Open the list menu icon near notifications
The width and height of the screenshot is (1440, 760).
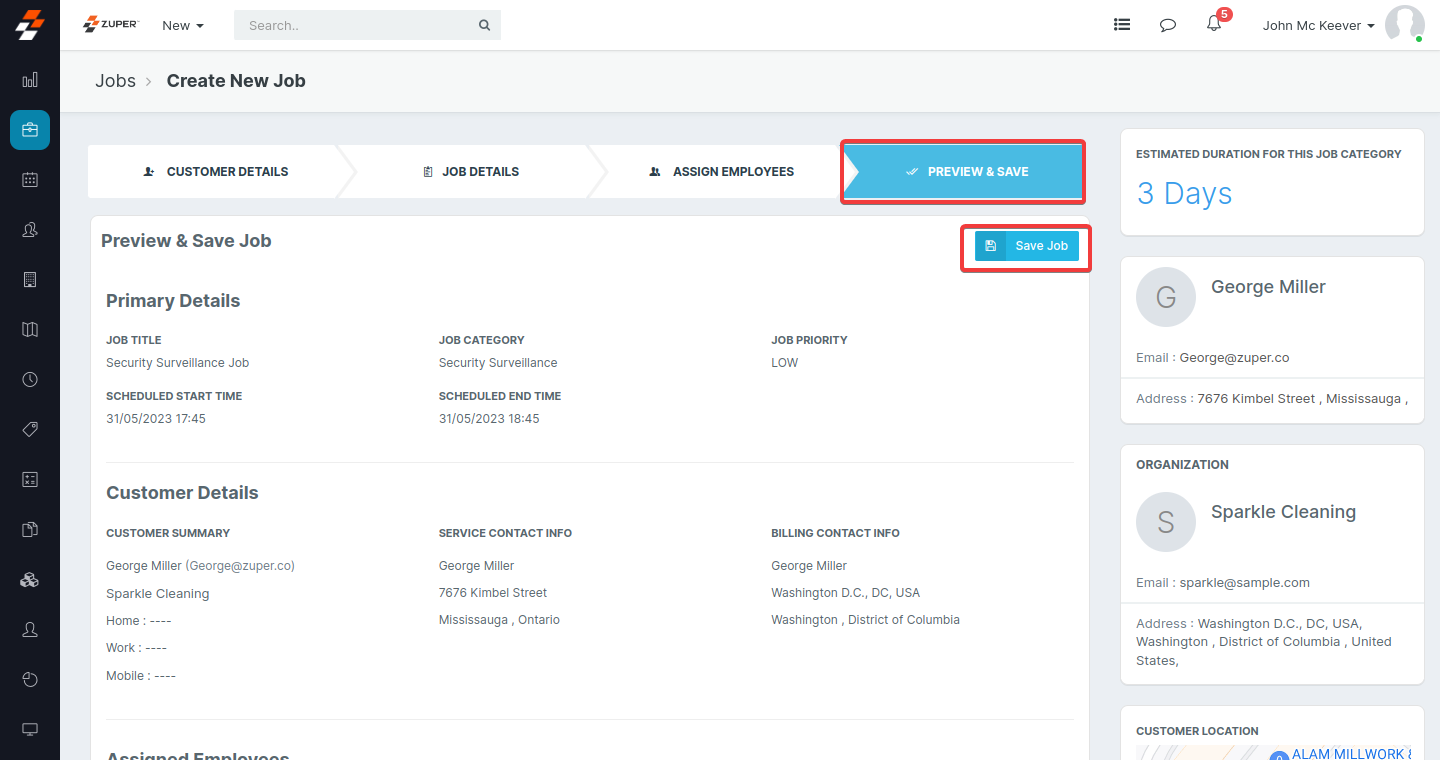[x=1121, y=24]
